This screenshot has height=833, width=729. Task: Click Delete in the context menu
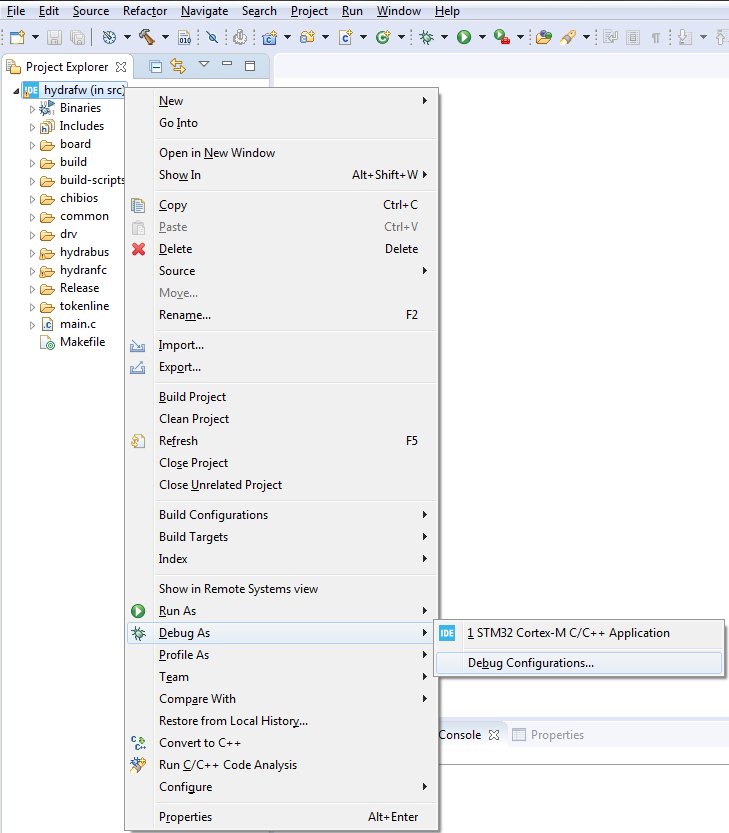(x=282, y=249)
